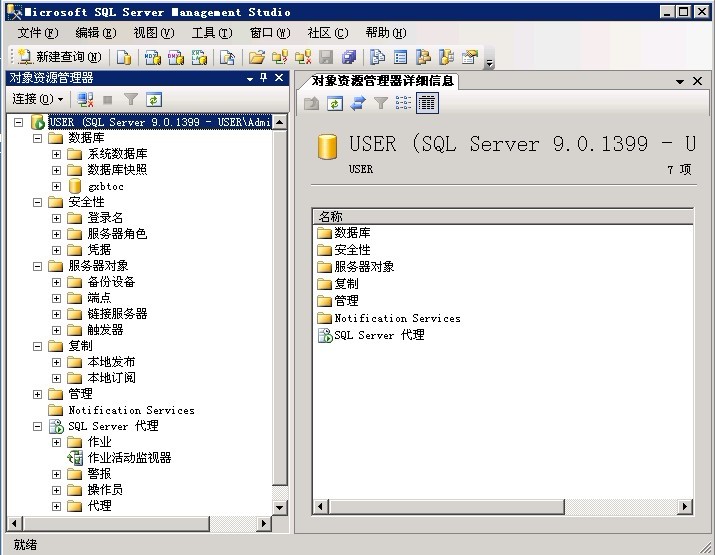Select the 对象资源管理器详细信息 tab
Image resolution: width=715 pixels, height=555 pixels.
[382, 81]
